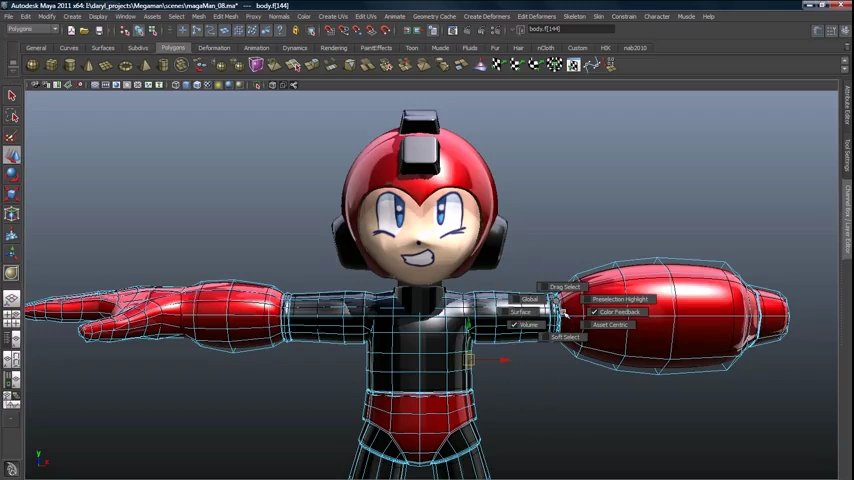
Task: Create a polygon sphere from shelf
Action: pos(33,65)
